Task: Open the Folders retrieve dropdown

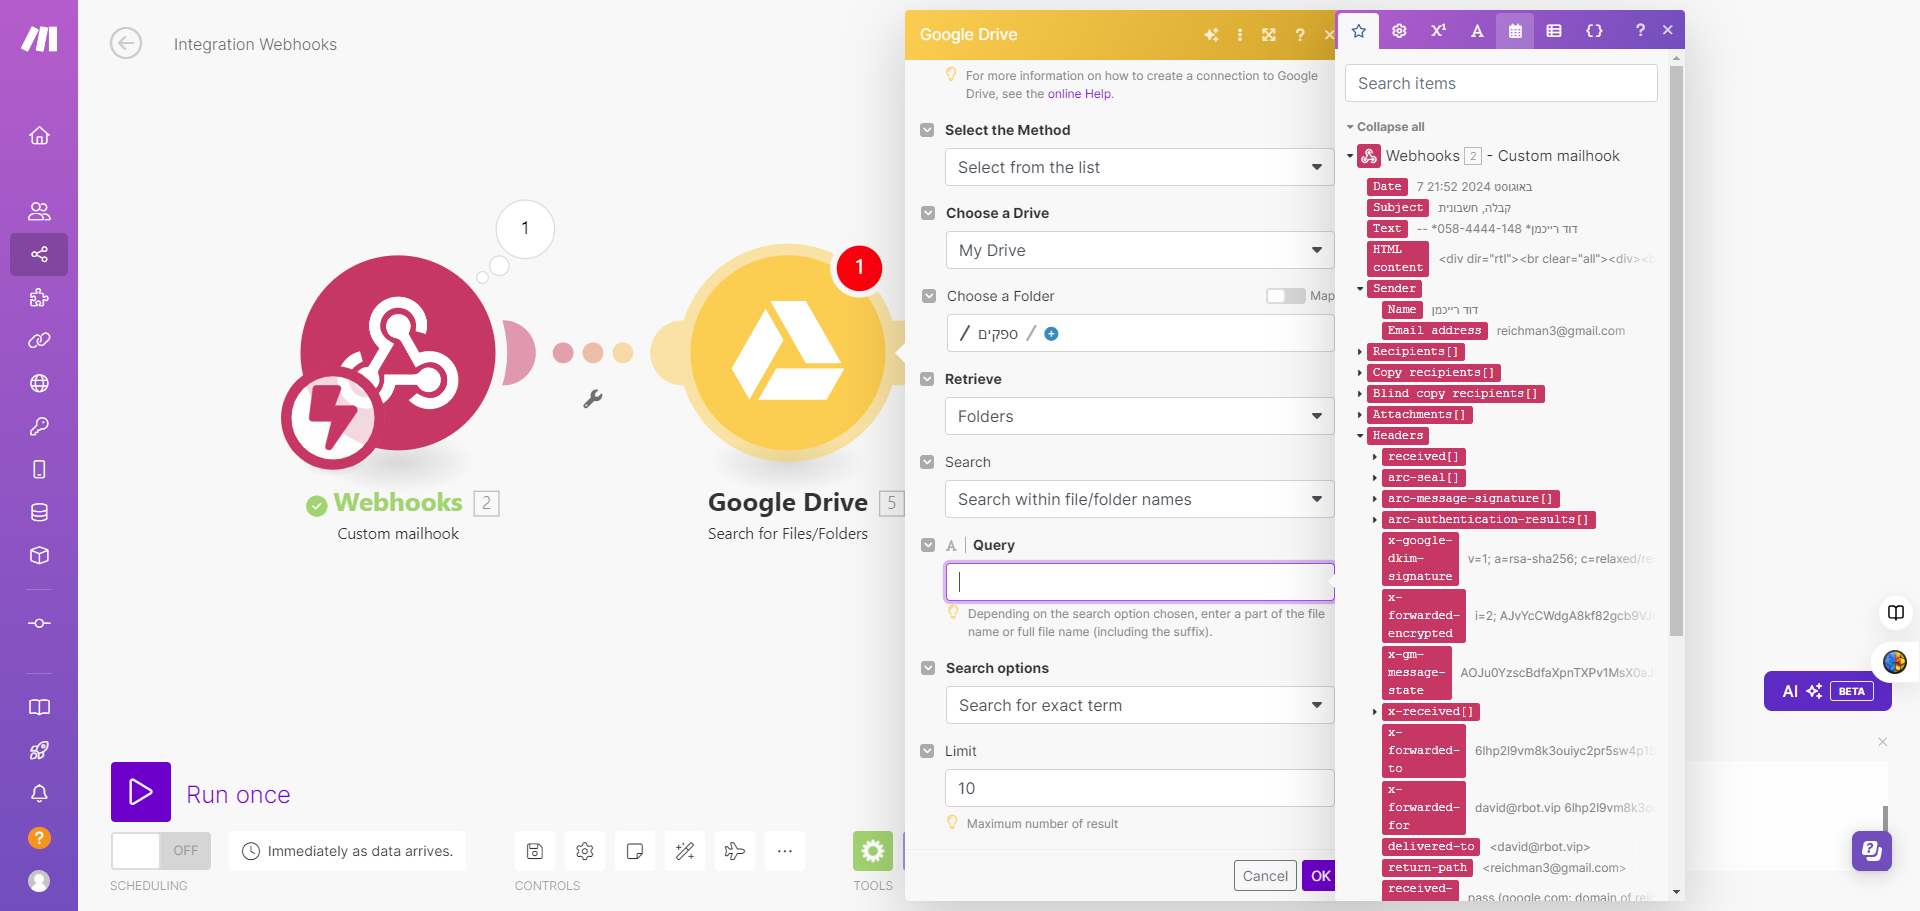Action: [1139, 416]
